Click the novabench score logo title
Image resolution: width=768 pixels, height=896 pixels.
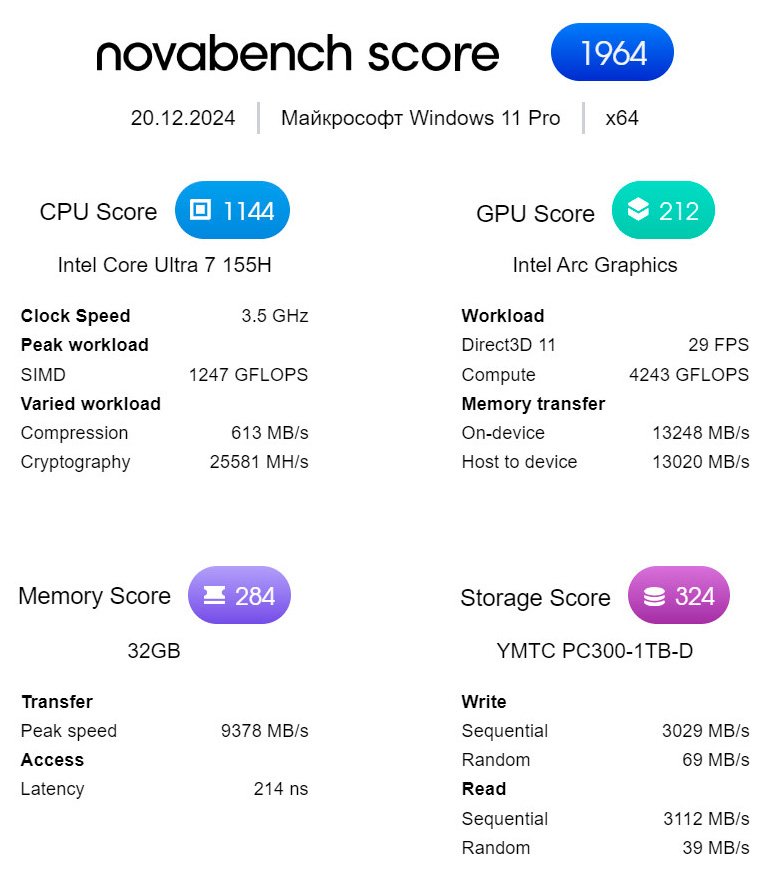[297, 54]
